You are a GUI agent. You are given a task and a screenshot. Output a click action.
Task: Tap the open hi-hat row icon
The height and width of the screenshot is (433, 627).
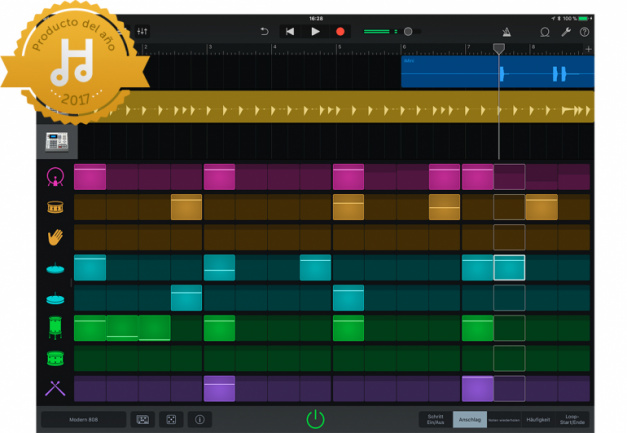(x=55, y=298)
